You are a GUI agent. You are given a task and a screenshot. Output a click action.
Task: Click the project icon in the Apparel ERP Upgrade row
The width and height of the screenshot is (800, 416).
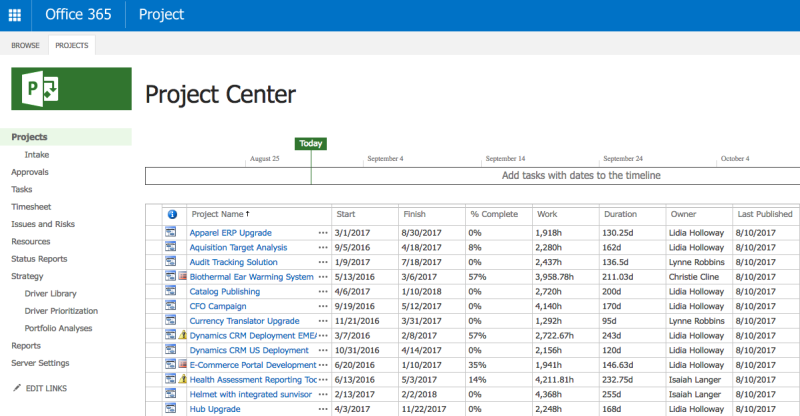(x=171, y=233)
